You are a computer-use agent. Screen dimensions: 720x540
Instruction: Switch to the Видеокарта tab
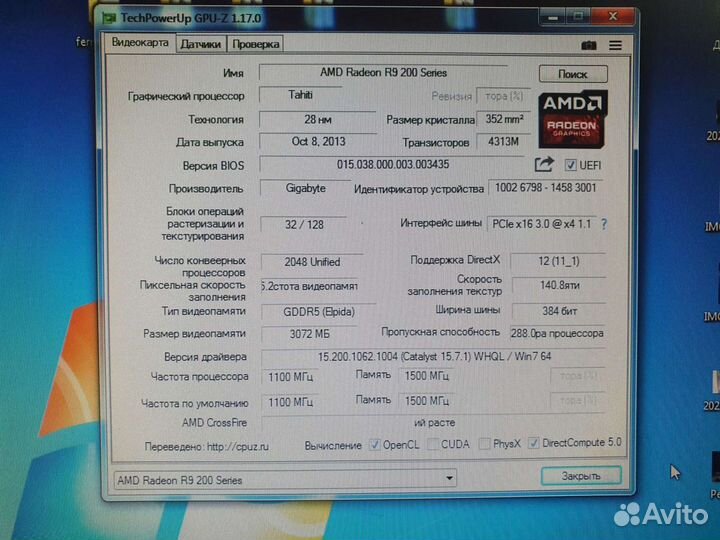pos(140,43)
